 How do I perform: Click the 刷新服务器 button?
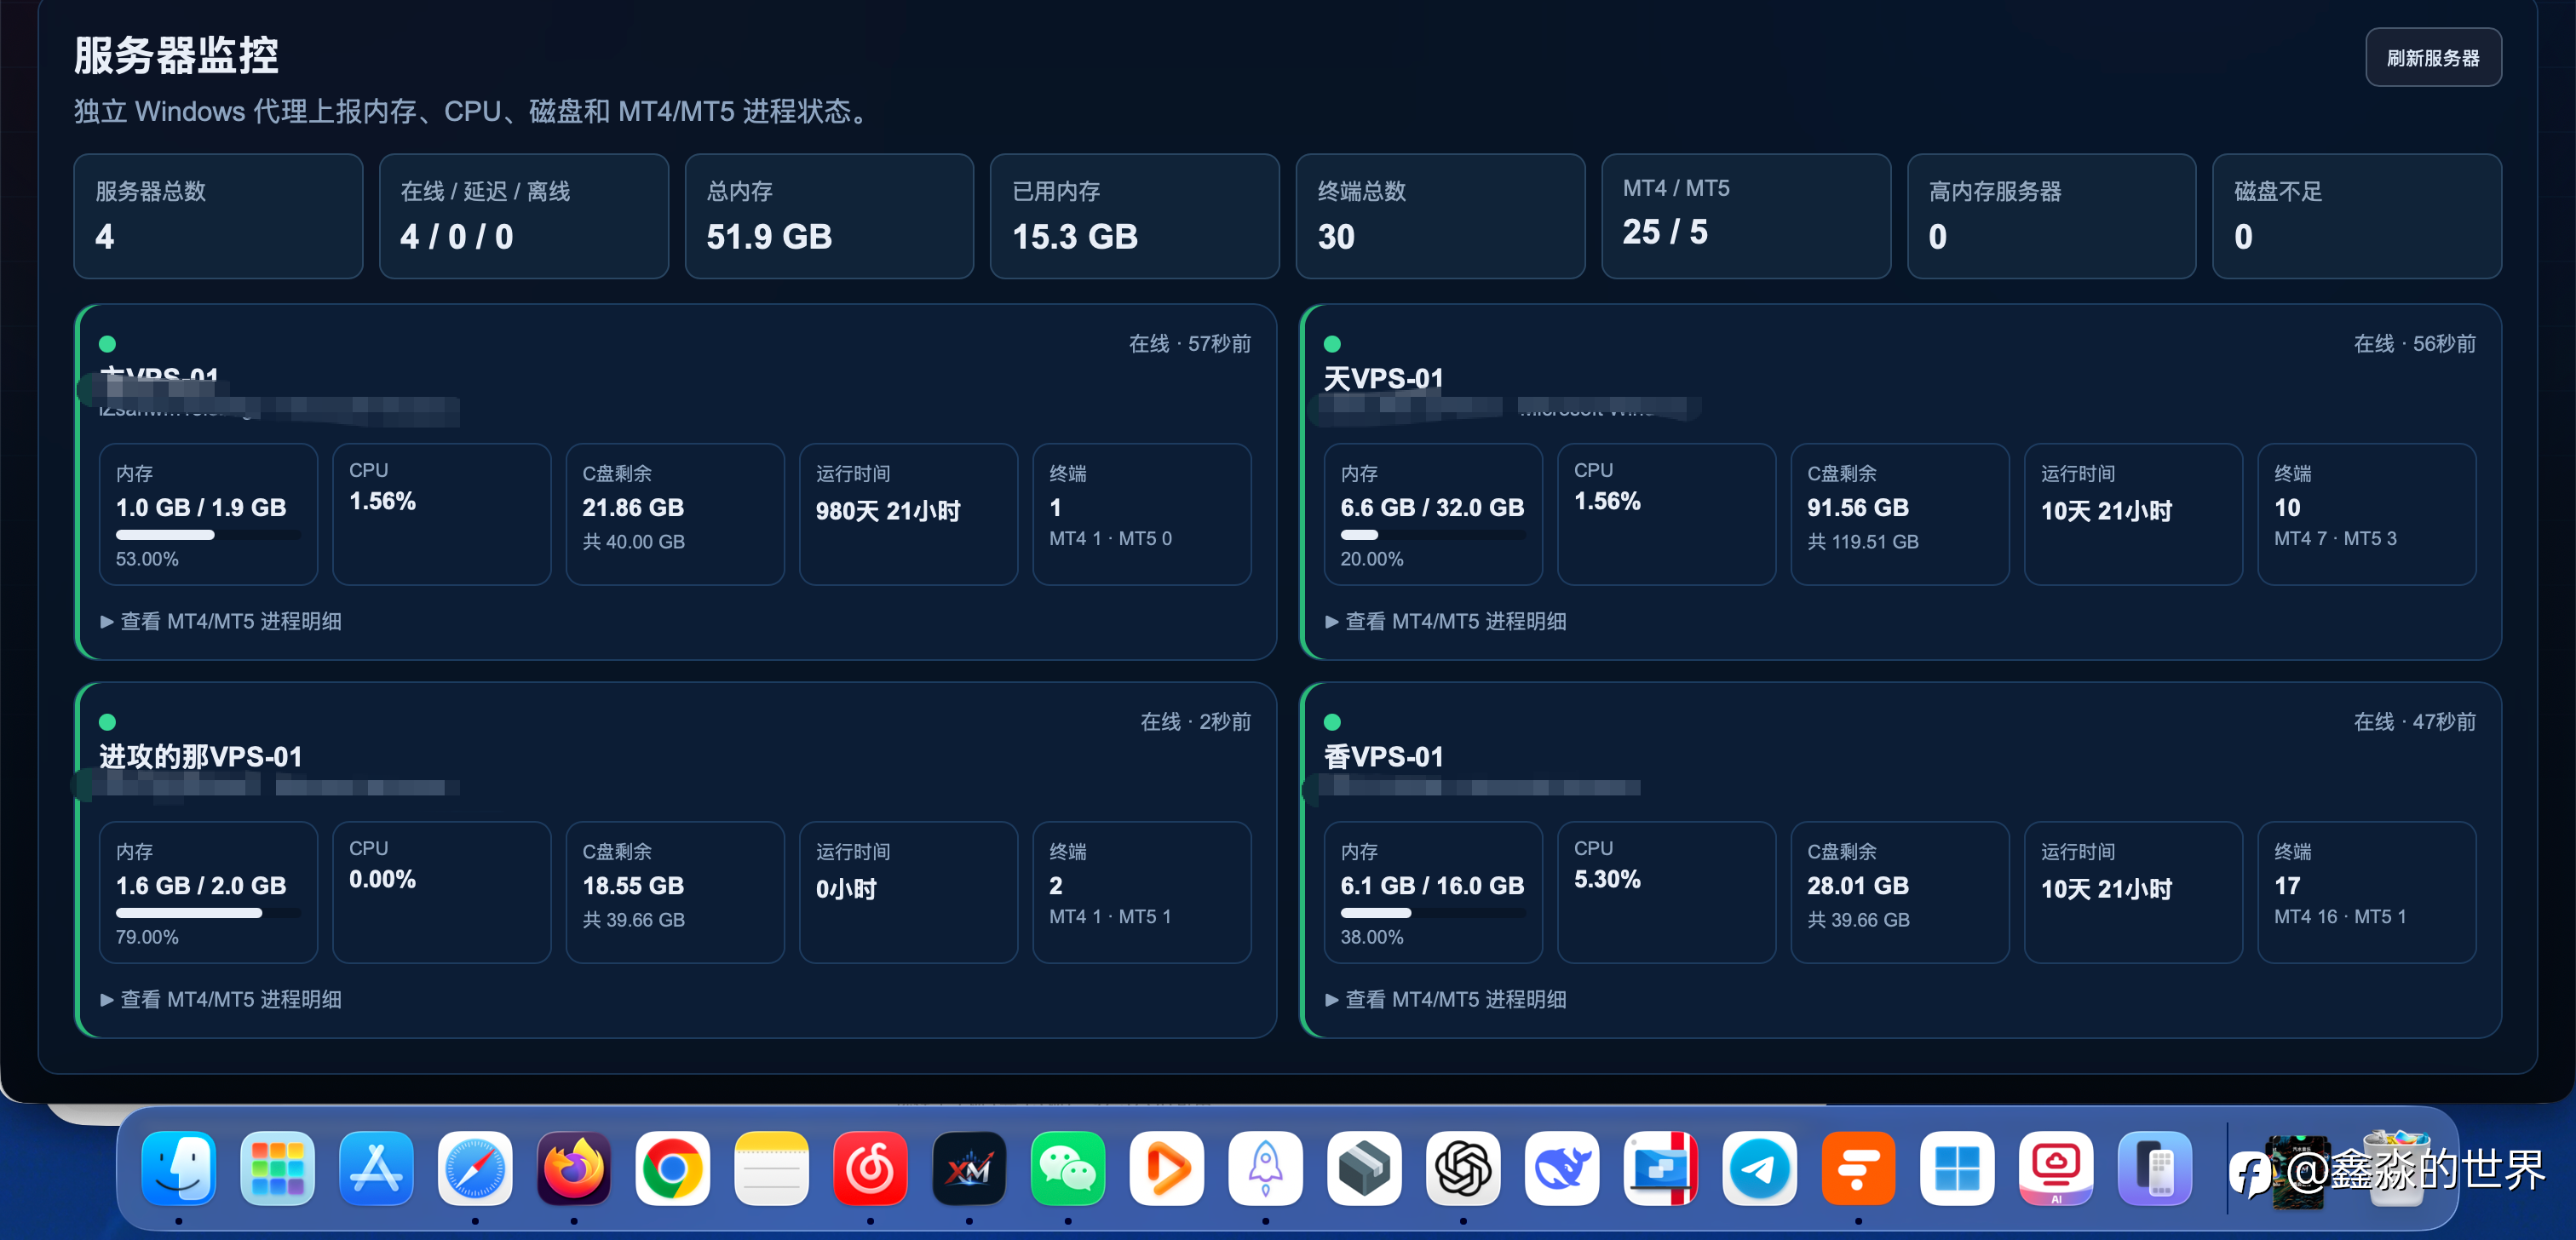click(x=2433, y=58)
